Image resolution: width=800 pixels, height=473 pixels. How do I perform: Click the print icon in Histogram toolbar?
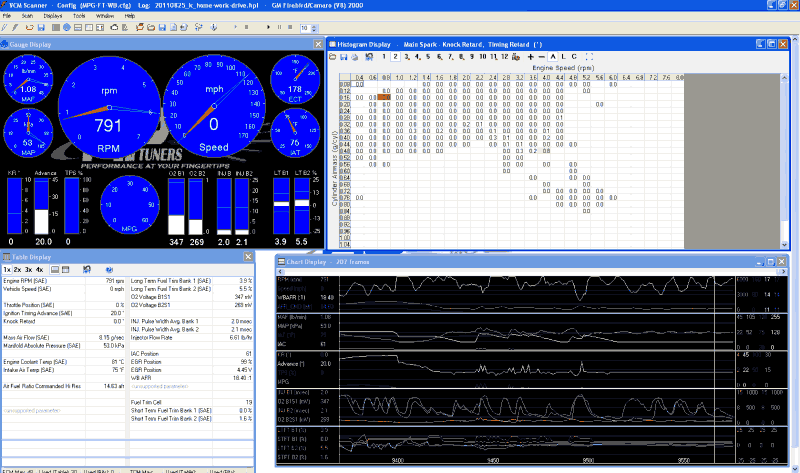pyautogui.click(x=356, y=57)
